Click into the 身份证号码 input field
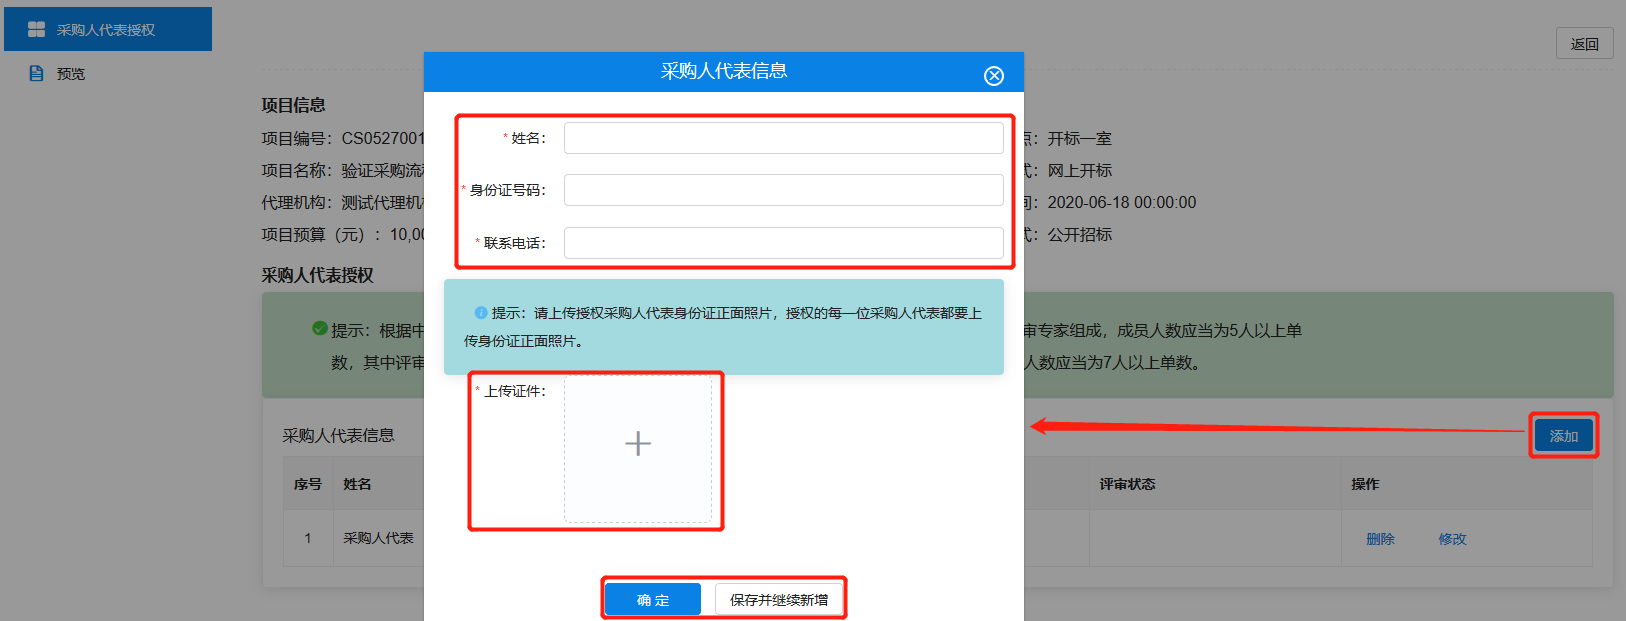The height and width of the screenshot is (621, 1626). tap(783, 190)
